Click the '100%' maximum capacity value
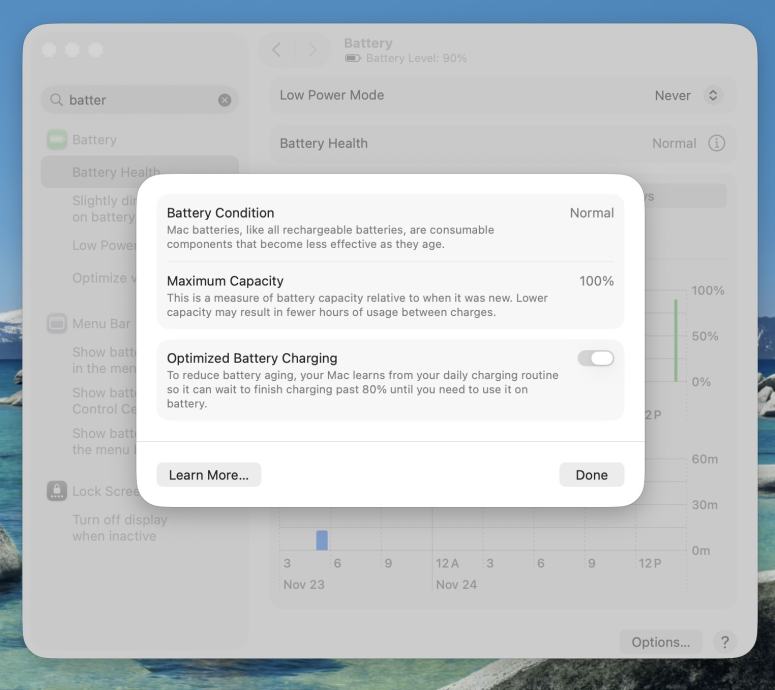 click(597, 281)
